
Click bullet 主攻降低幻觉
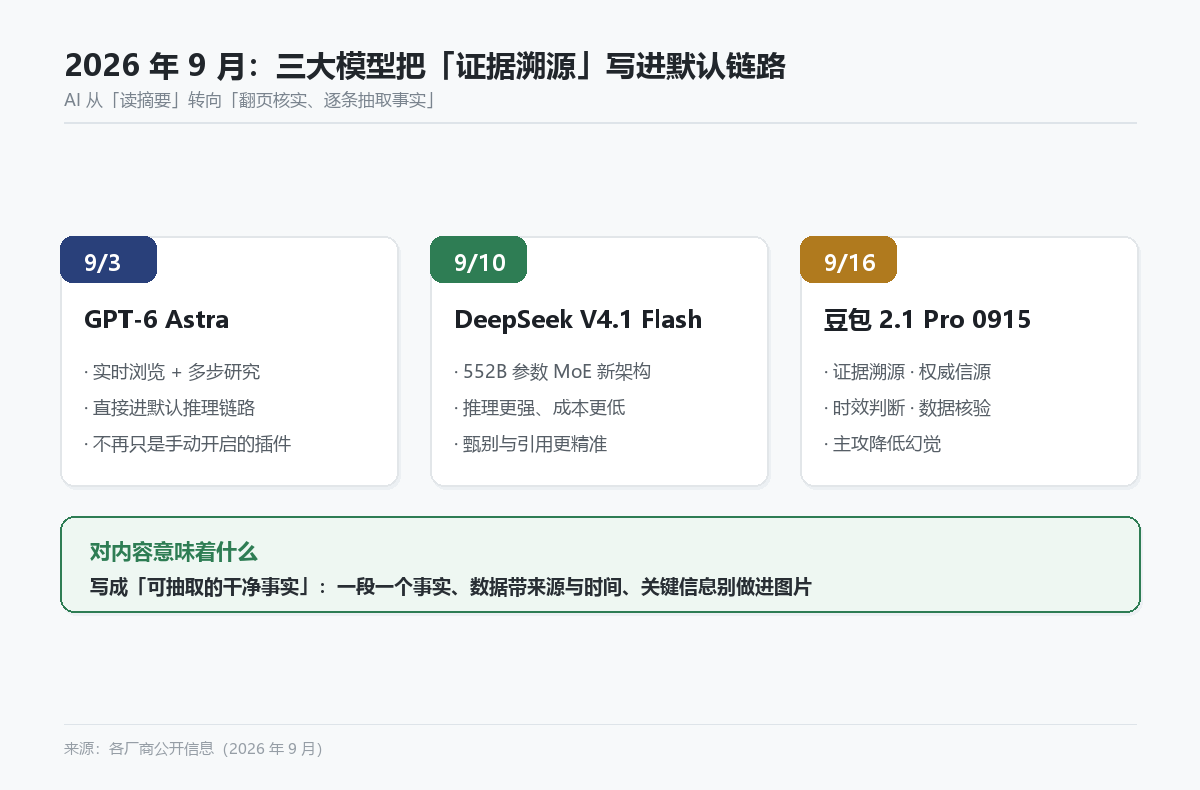click(883, 444)
